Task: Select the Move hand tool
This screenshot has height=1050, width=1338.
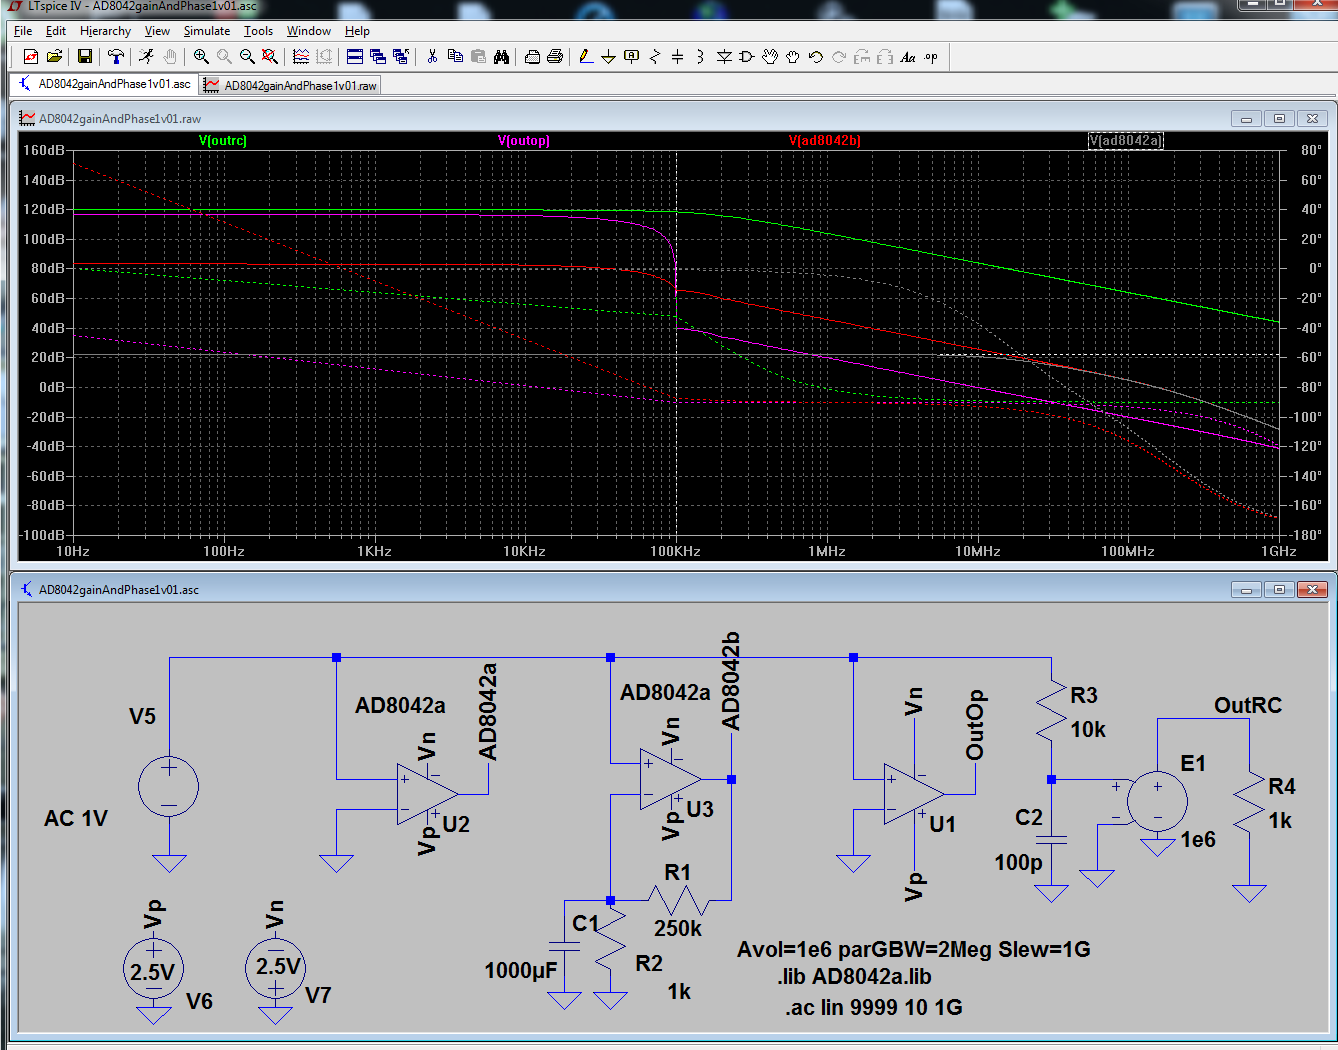Action: pyautogui.click(x=770, y=57)
